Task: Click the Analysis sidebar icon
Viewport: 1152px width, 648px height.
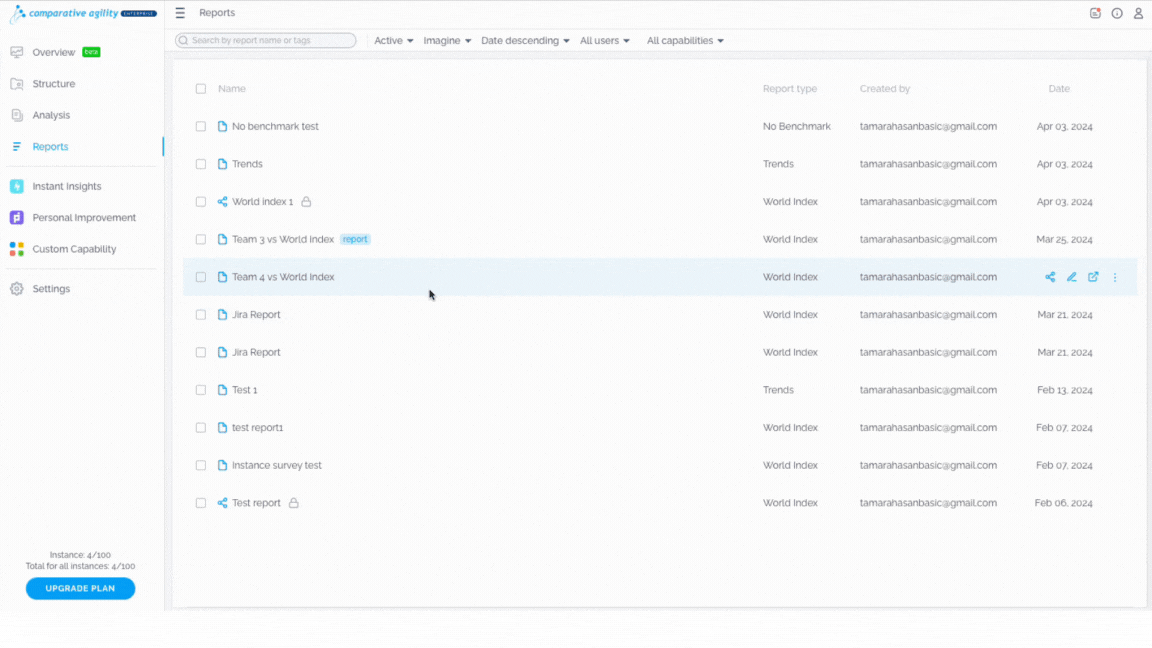Action: pyautogui.click(x=17, y=115)
